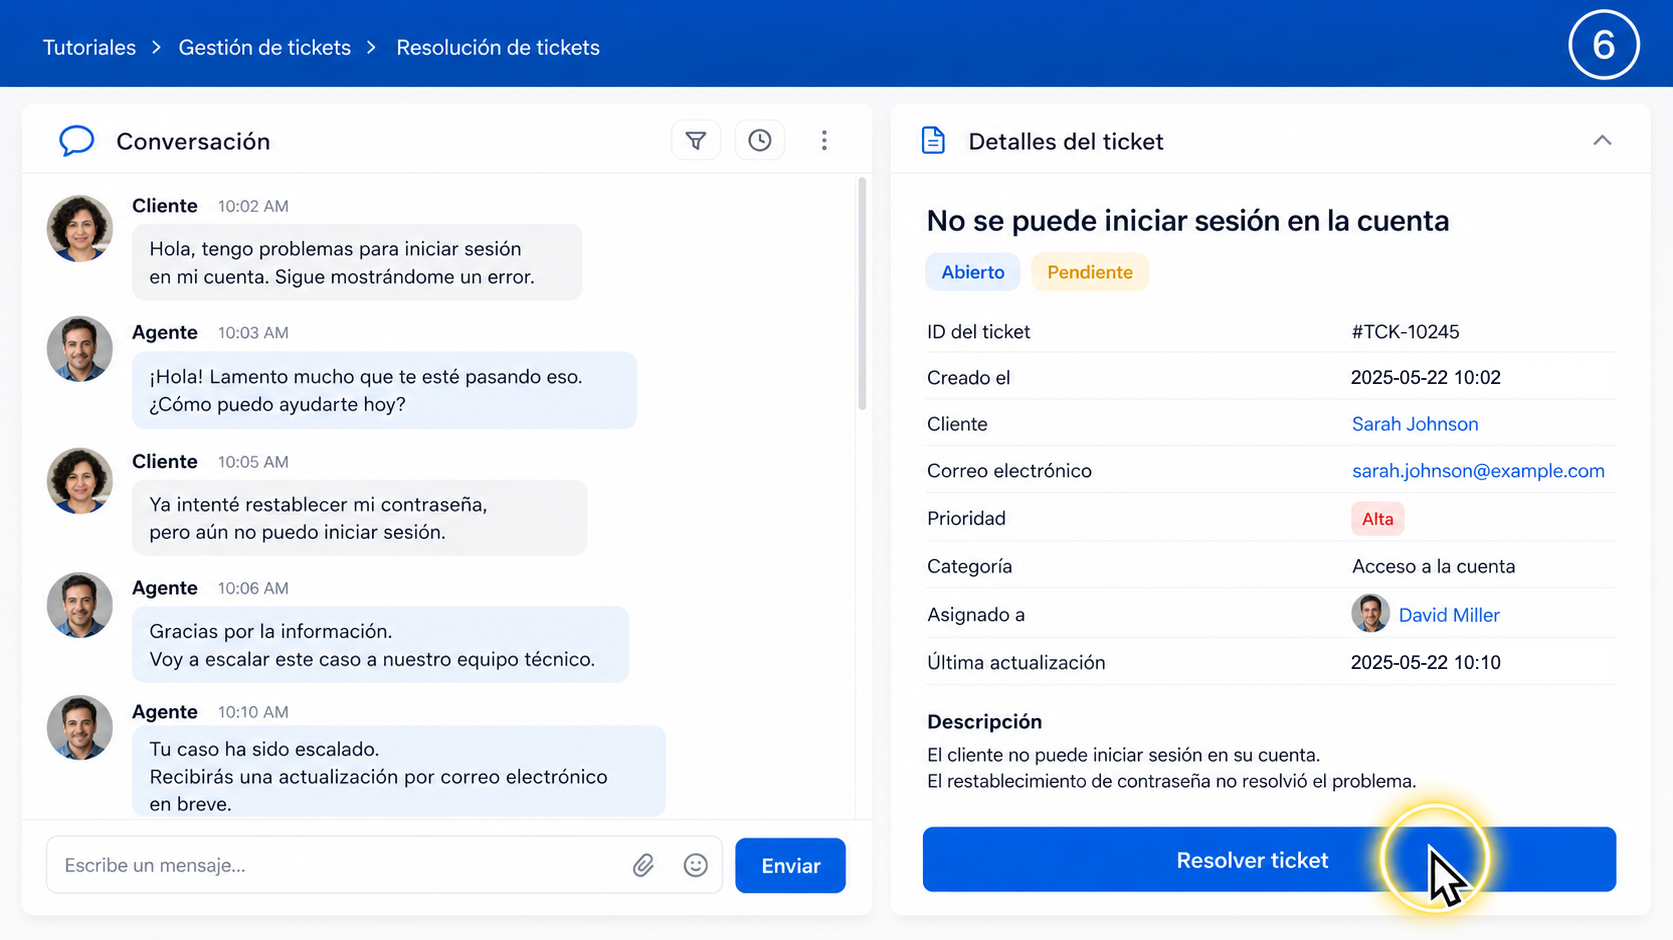This screenshot has width=1673, height=940.
Task: Attach a file with the paperclip icon
Action: coord(643,865)
